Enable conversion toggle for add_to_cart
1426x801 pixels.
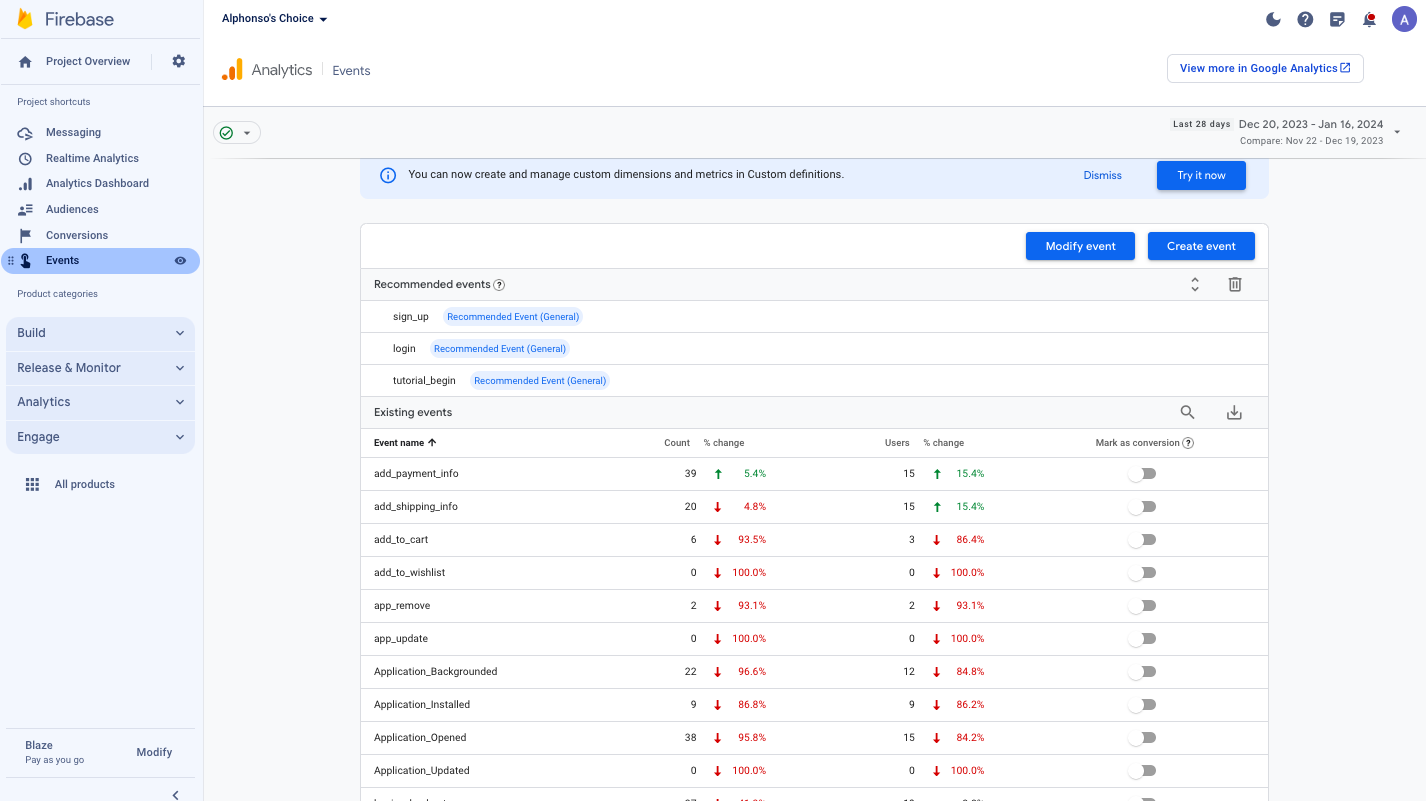(x=1141, y=540)
